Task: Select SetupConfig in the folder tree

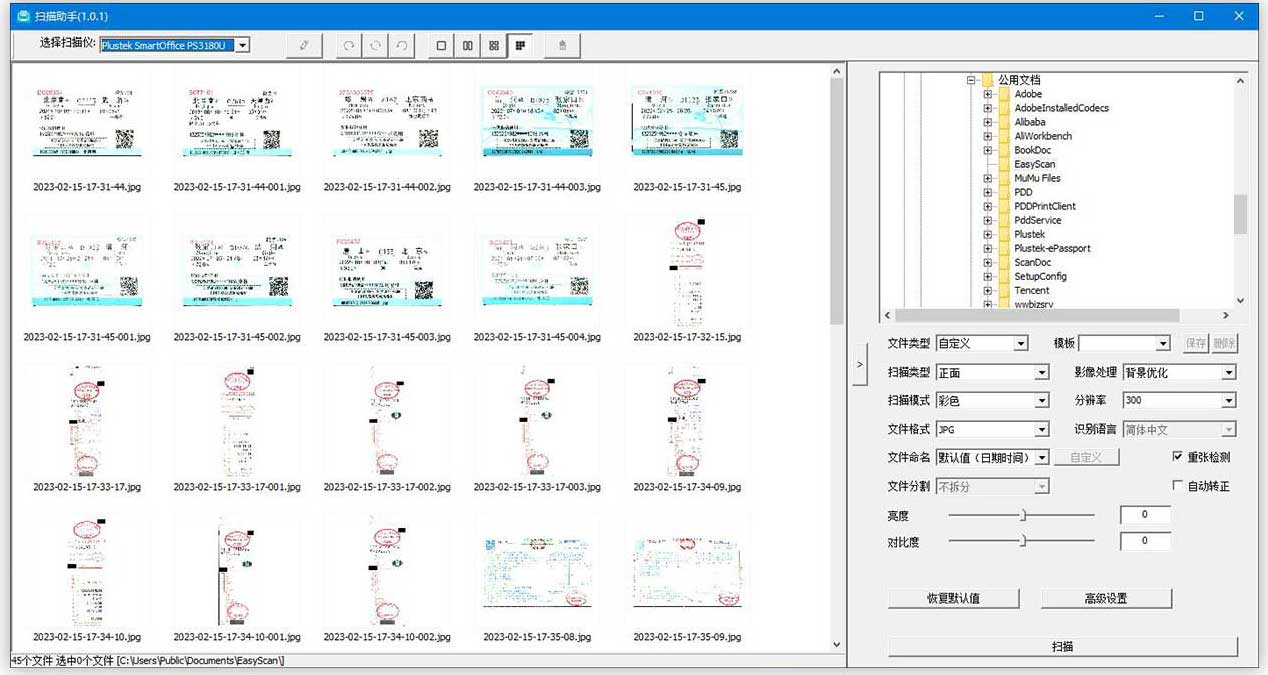Action: (x=1040, y=276)
